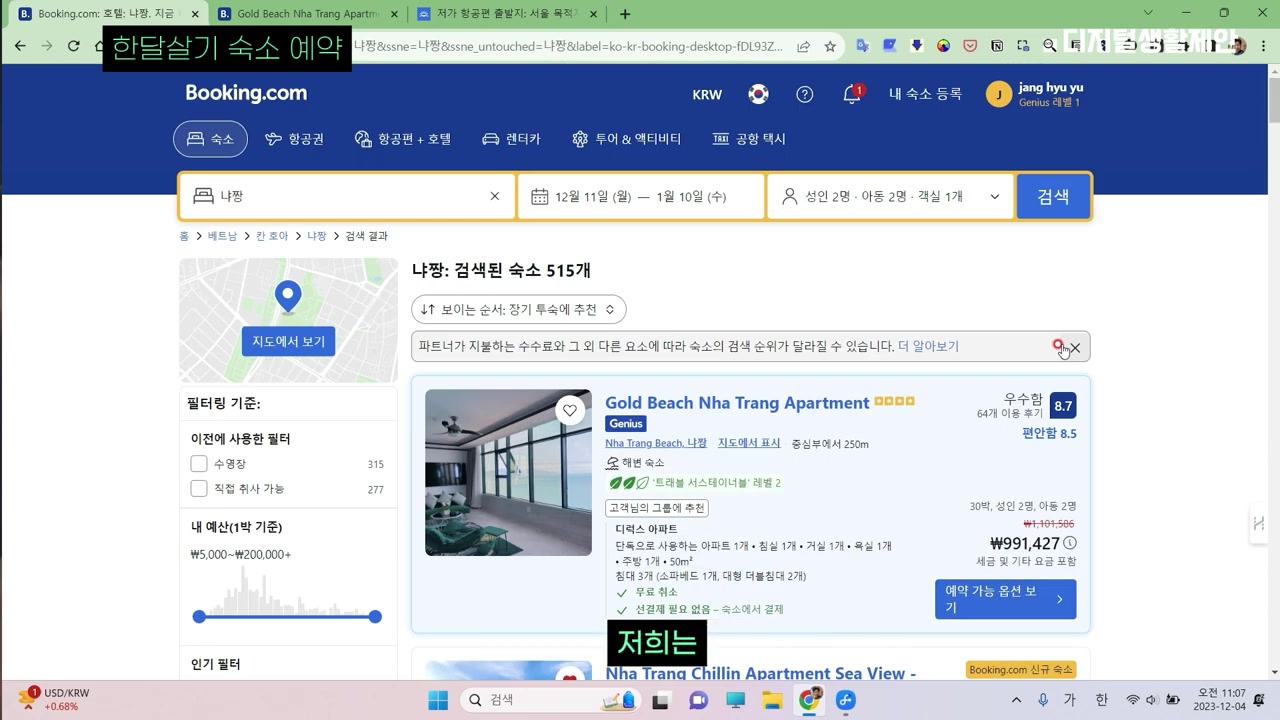Viewport: 1280px width, 720px height.
Task: Change the KRW currency setting
Action: pos(707,94)
